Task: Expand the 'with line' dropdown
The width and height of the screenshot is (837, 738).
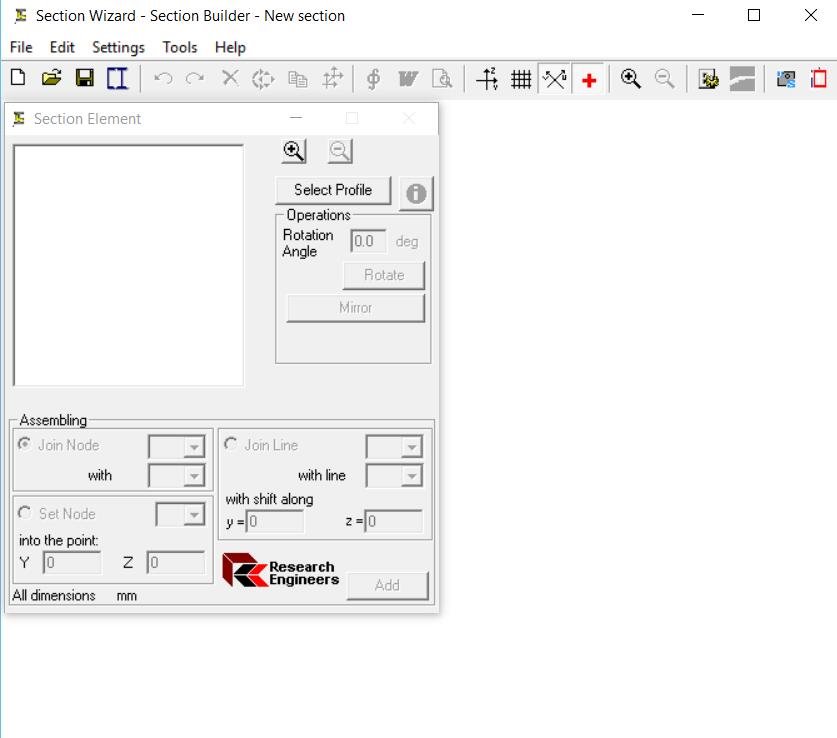Action: click(x=411, y=476)
